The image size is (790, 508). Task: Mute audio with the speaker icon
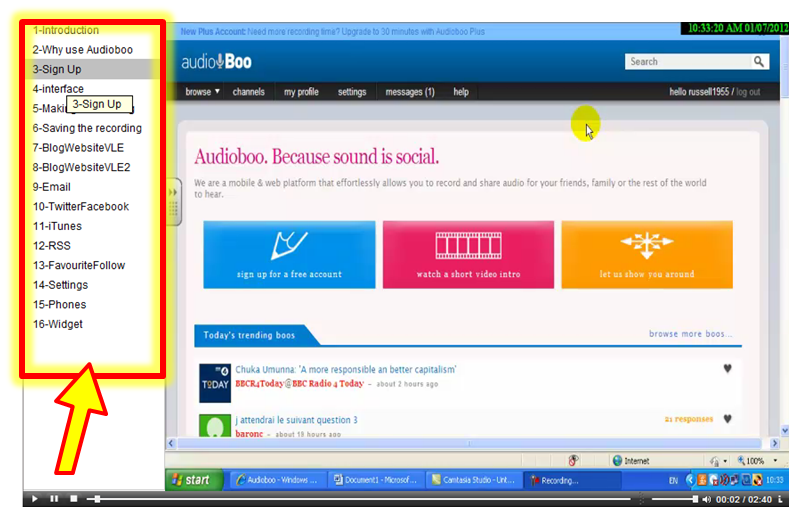tap(707, 499)
